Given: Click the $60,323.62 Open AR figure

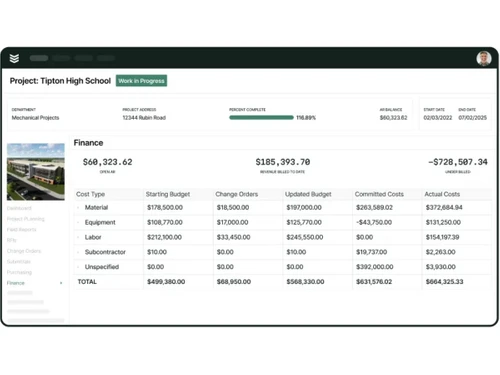Looking at the screenshot, I should [x=107, y=162].
